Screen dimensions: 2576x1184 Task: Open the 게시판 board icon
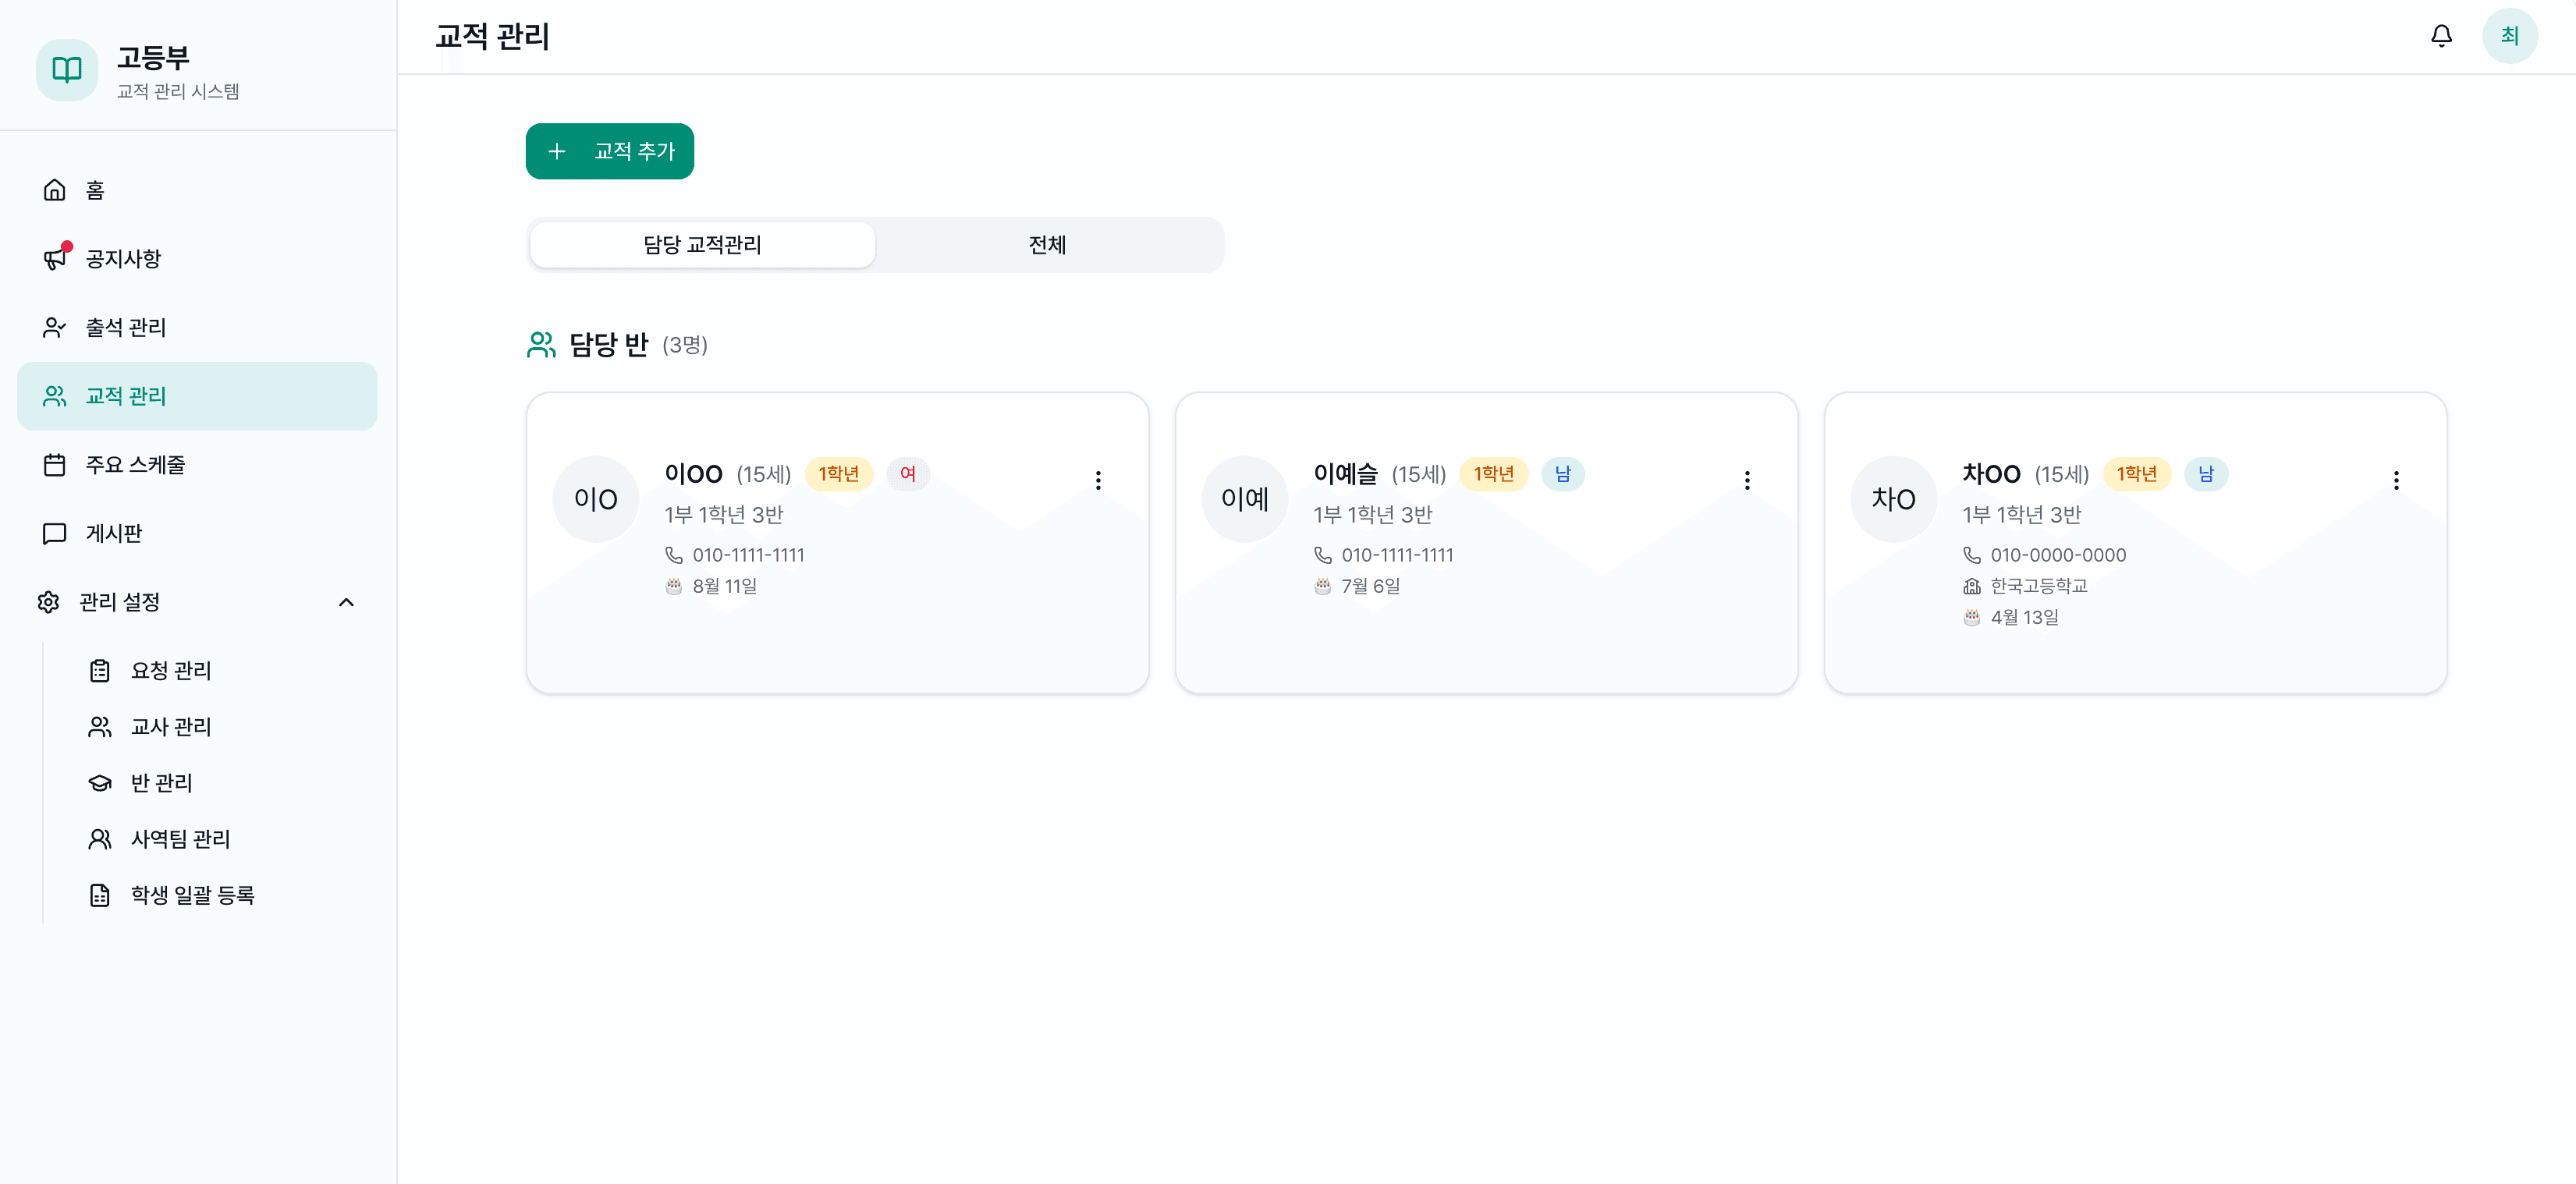pos(54,533)
